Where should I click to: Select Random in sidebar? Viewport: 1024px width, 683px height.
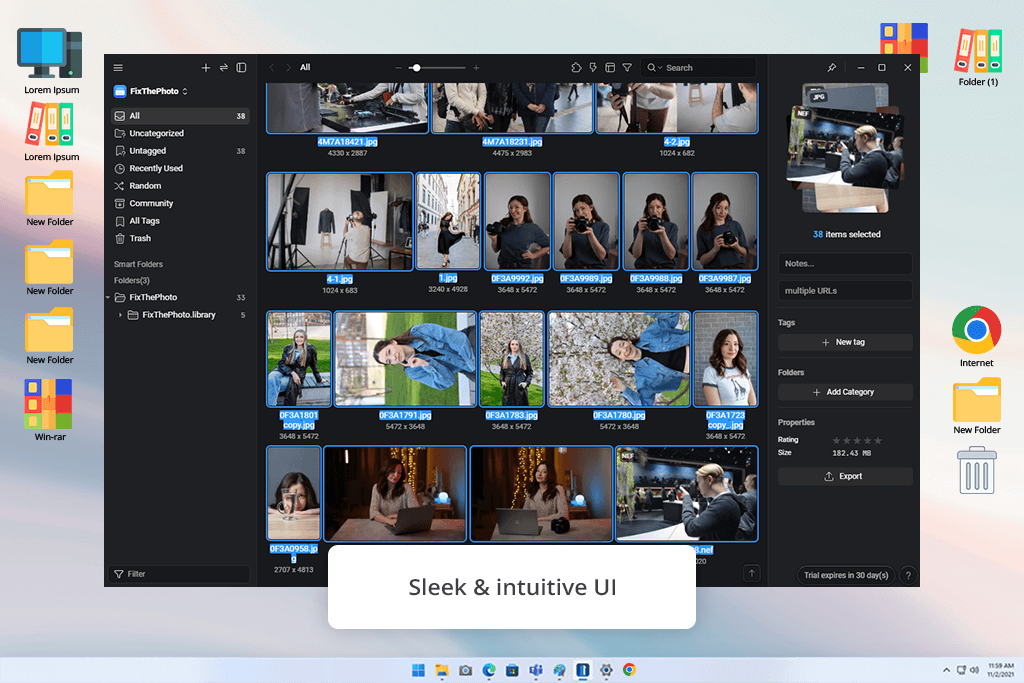[x=181, y=186]
